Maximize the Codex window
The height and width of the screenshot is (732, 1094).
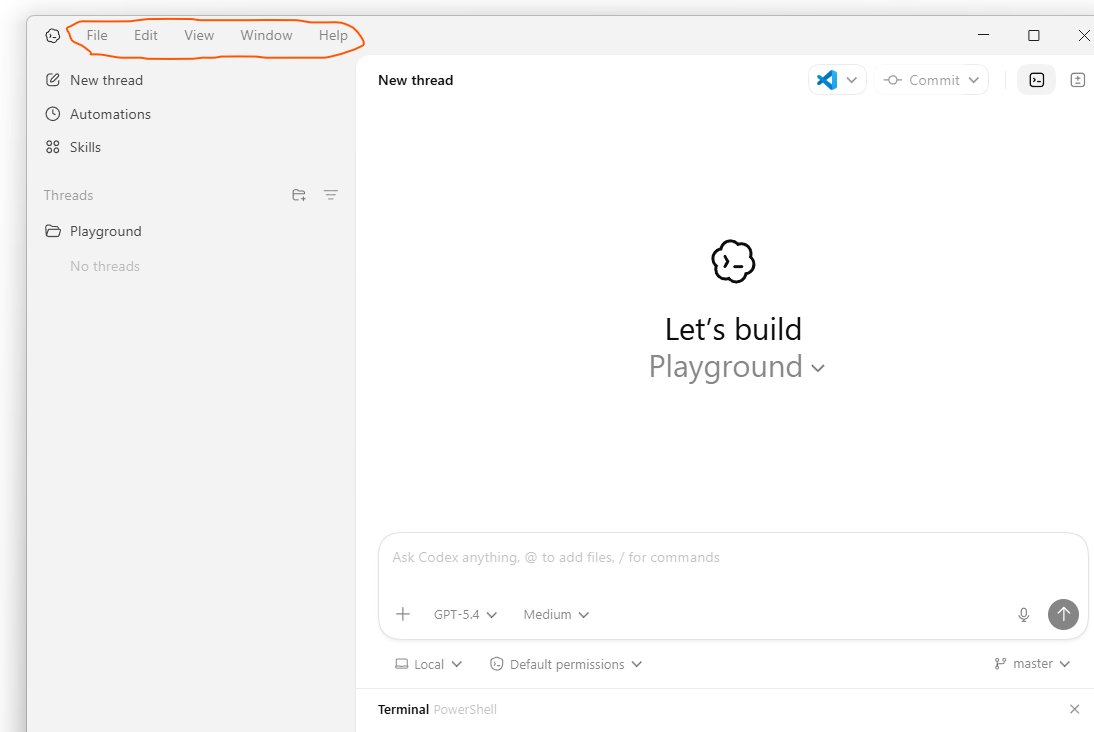pos(1034,35)
